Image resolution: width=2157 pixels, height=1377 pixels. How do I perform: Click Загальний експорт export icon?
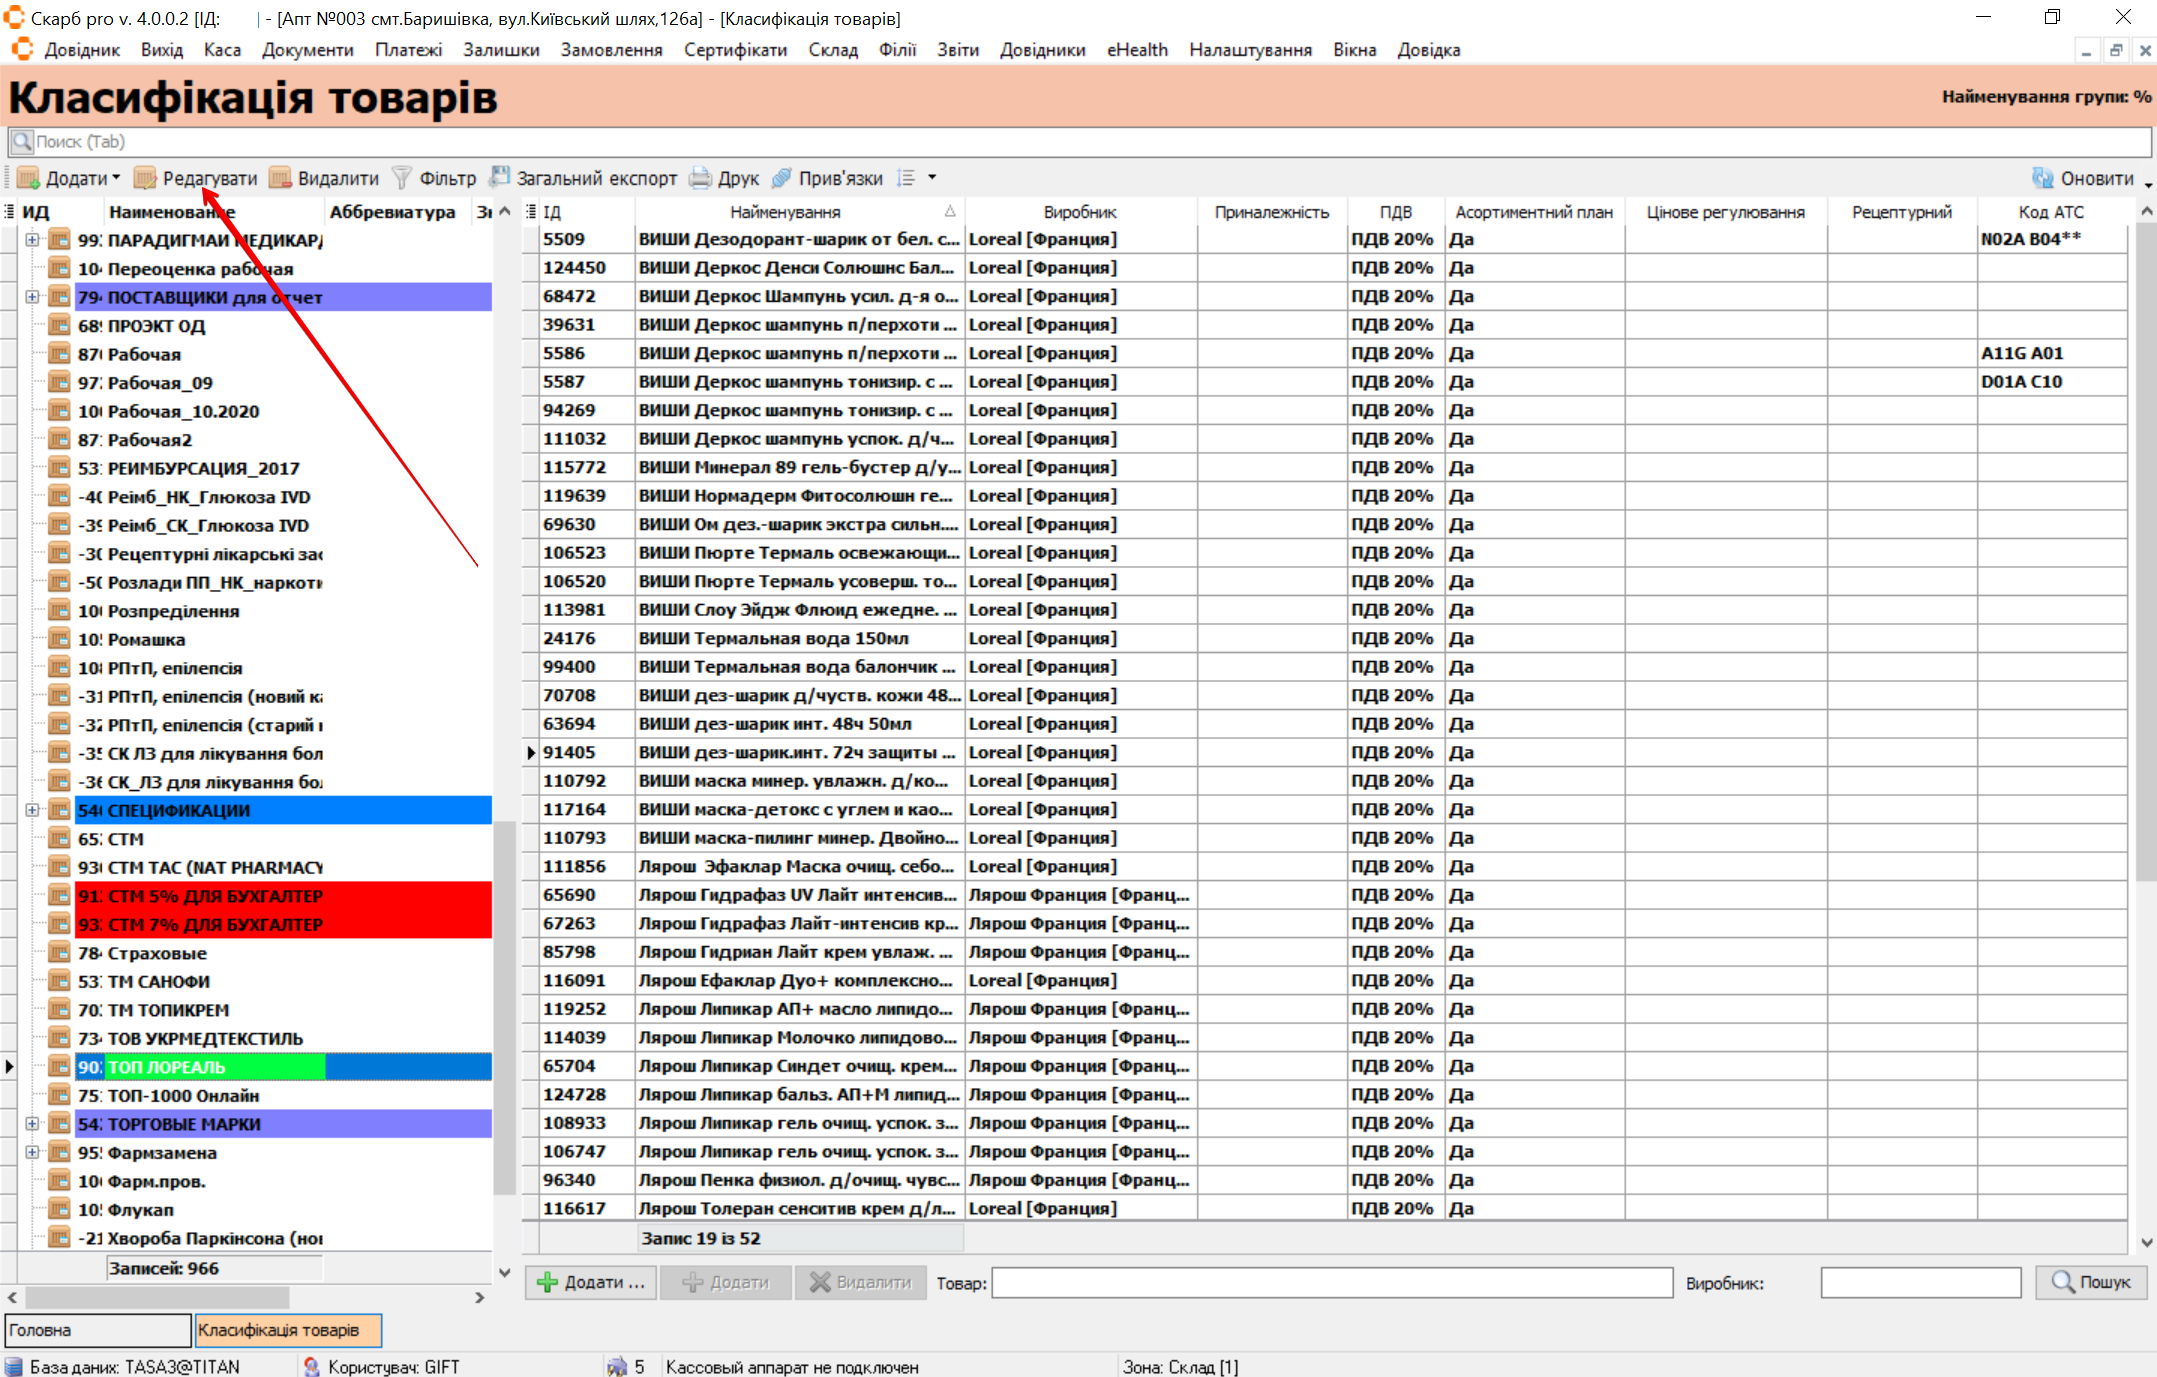(500, 178)
